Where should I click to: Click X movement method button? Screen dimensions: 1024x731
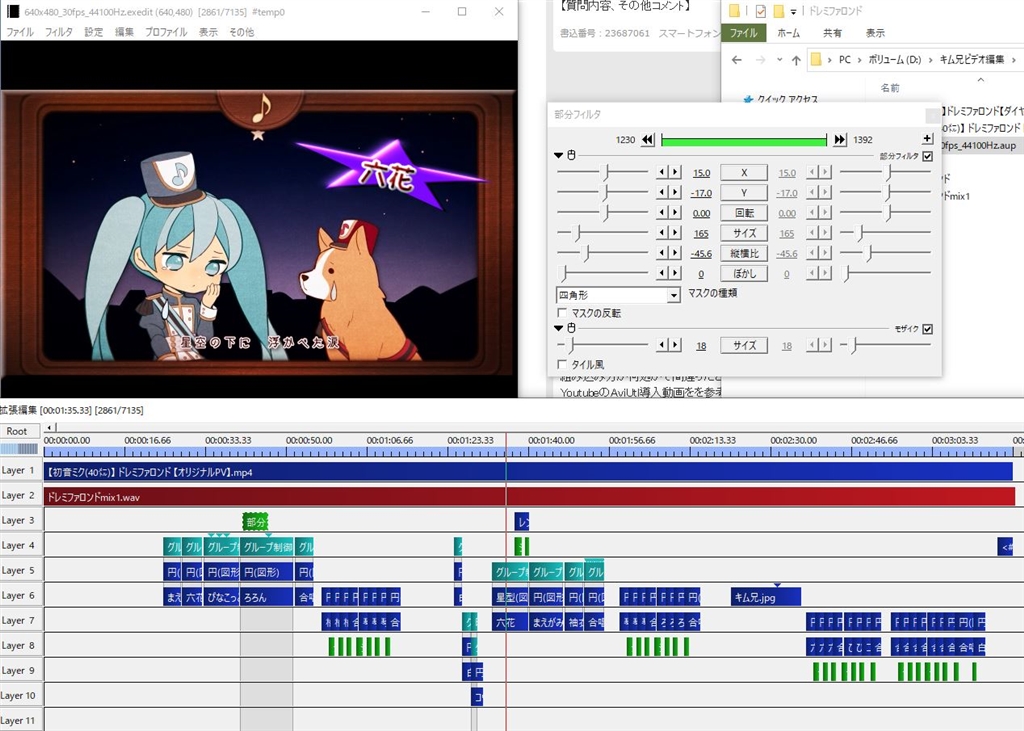[x=744, y=172]
